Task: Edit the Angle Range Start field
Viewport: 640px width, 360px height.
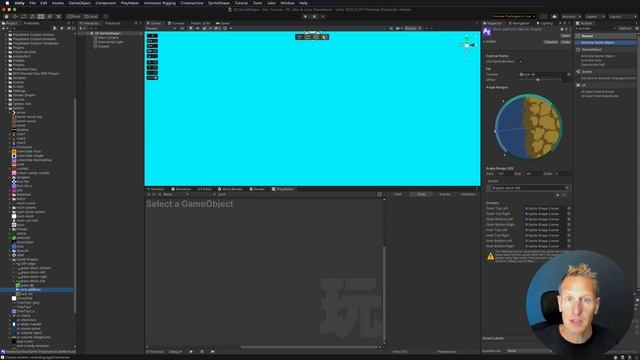Action: (x=506, y=173)
